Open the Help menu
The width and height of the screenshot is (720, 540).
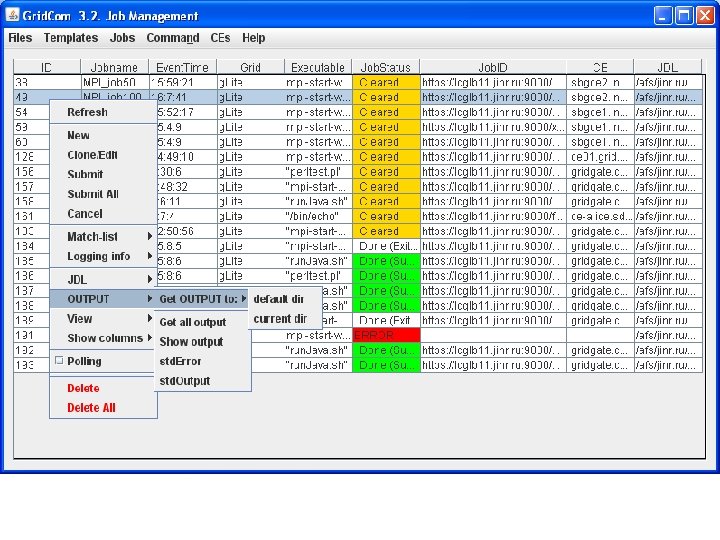[253, 38]
